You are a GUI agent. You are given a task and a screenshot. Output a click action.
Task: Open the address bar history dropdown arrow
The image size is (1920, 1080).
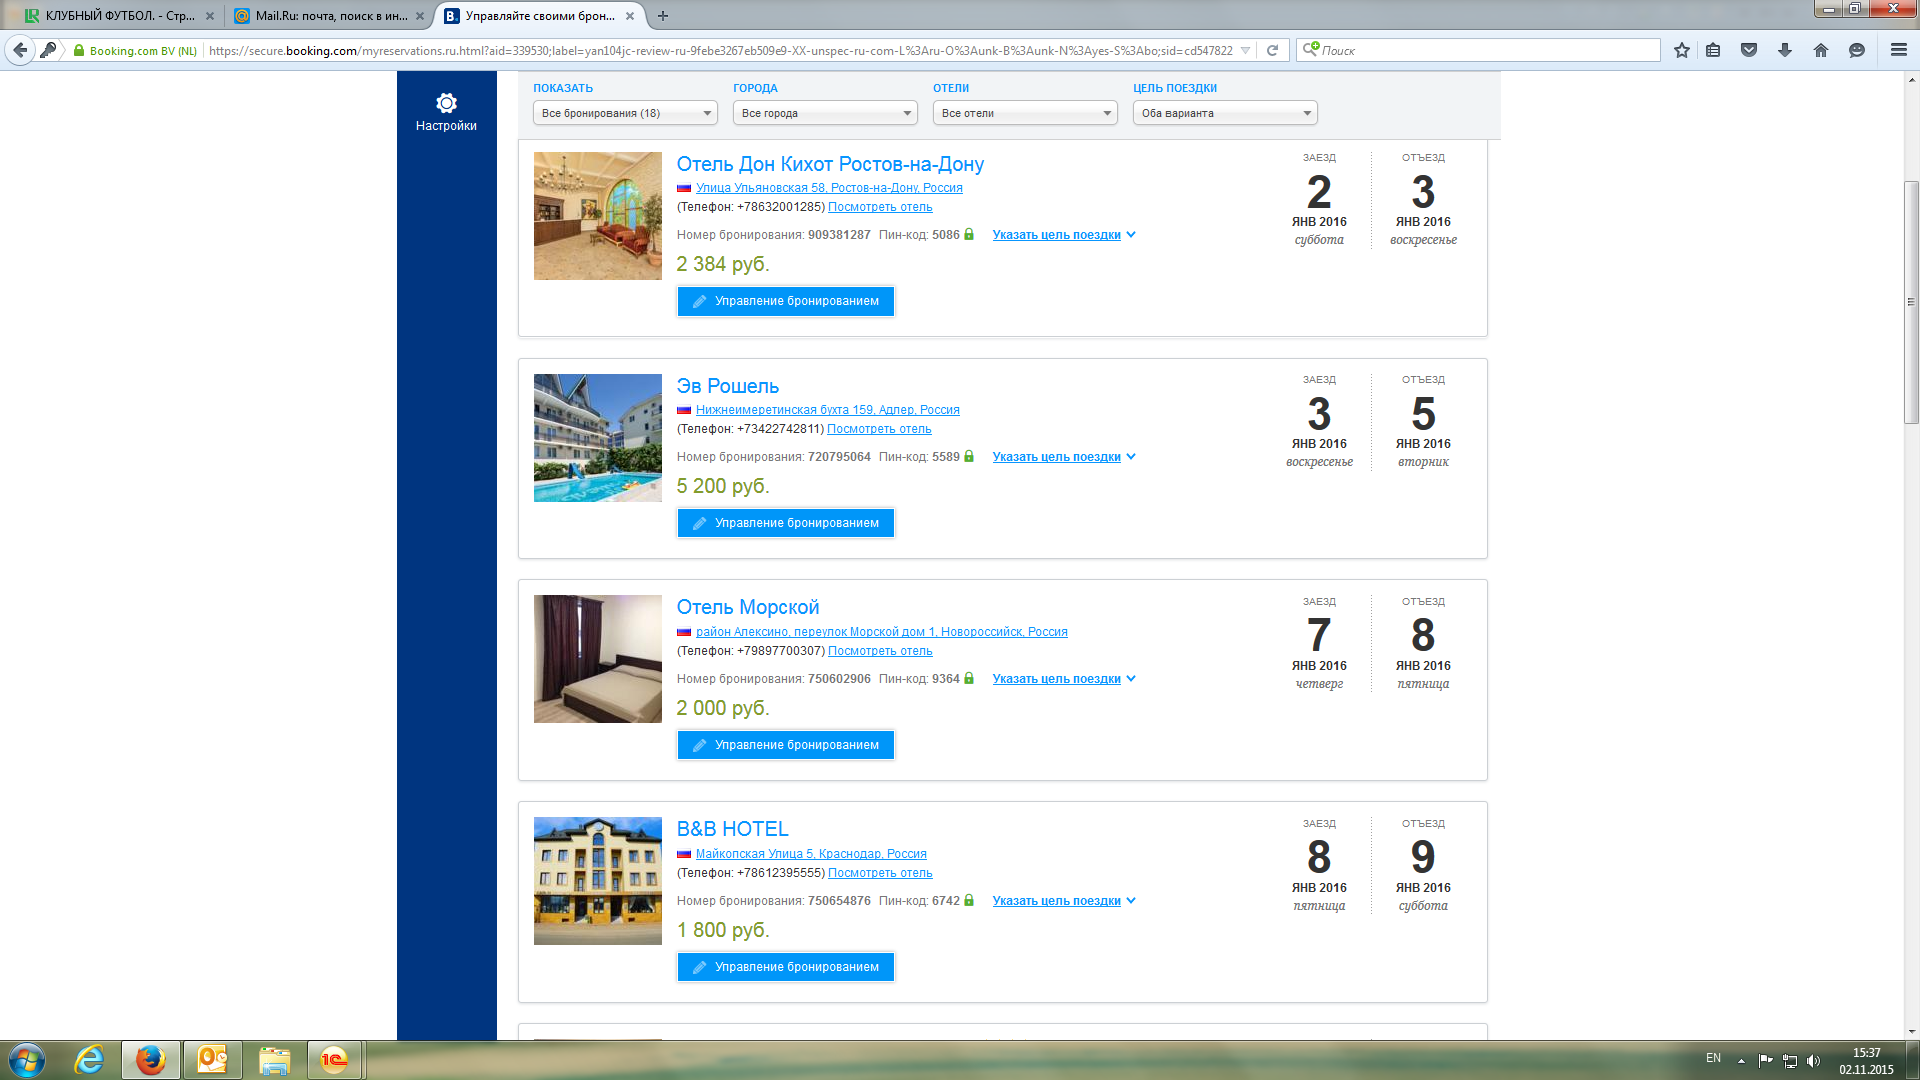tap(1245, 50)
